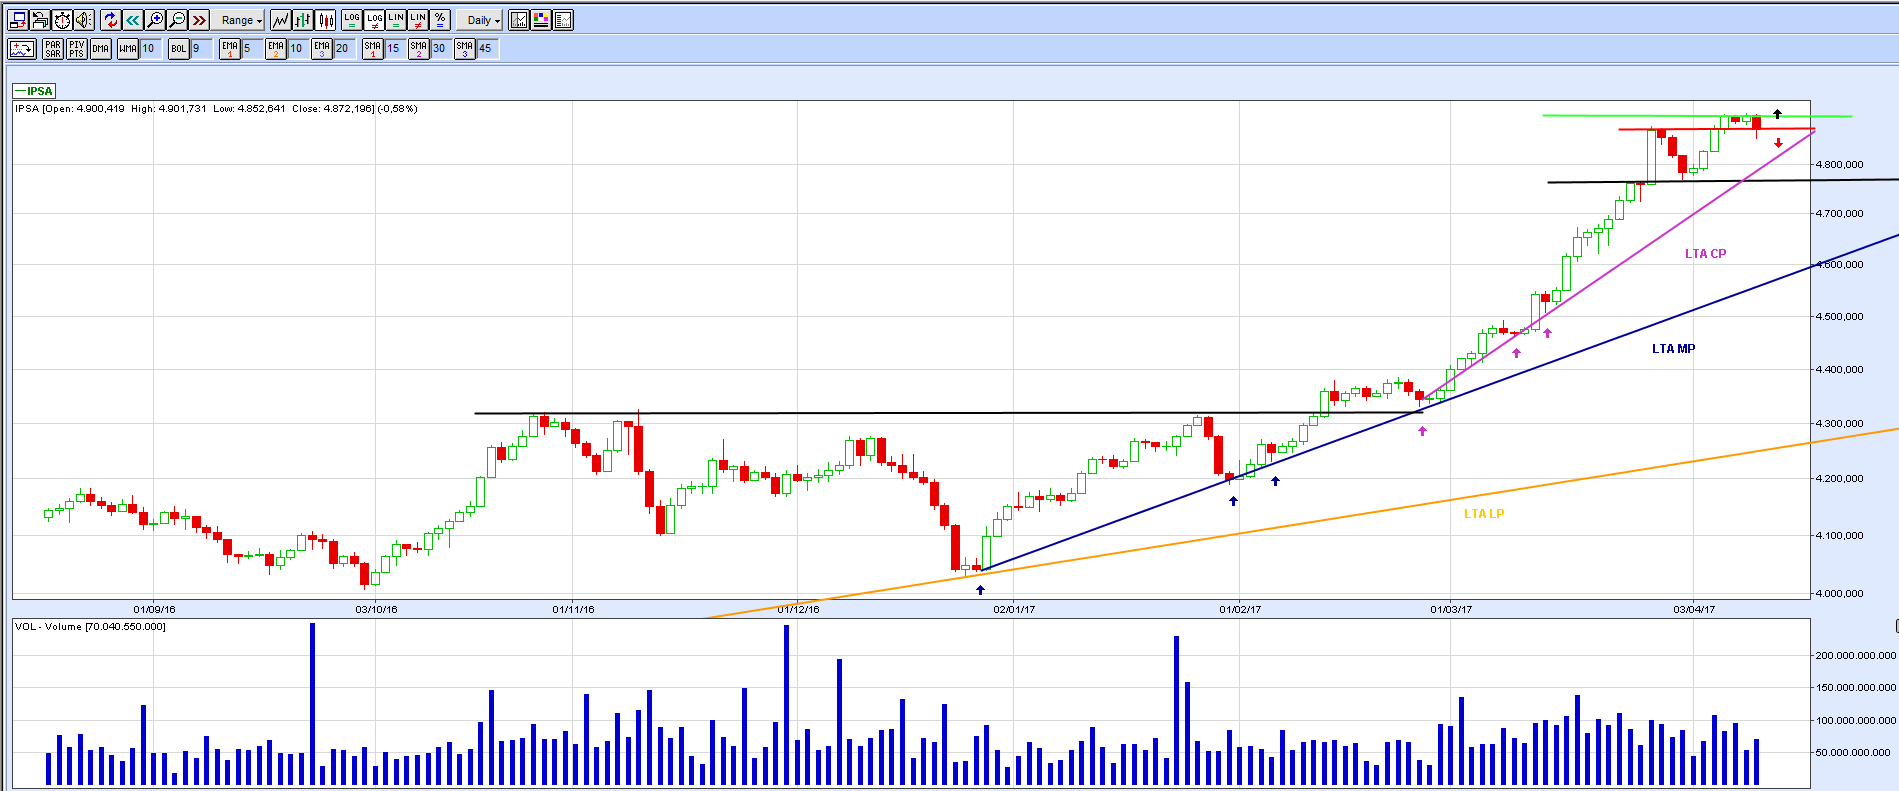
Task: Click the VOL - Volume label
Action: [x=91, y=627]
